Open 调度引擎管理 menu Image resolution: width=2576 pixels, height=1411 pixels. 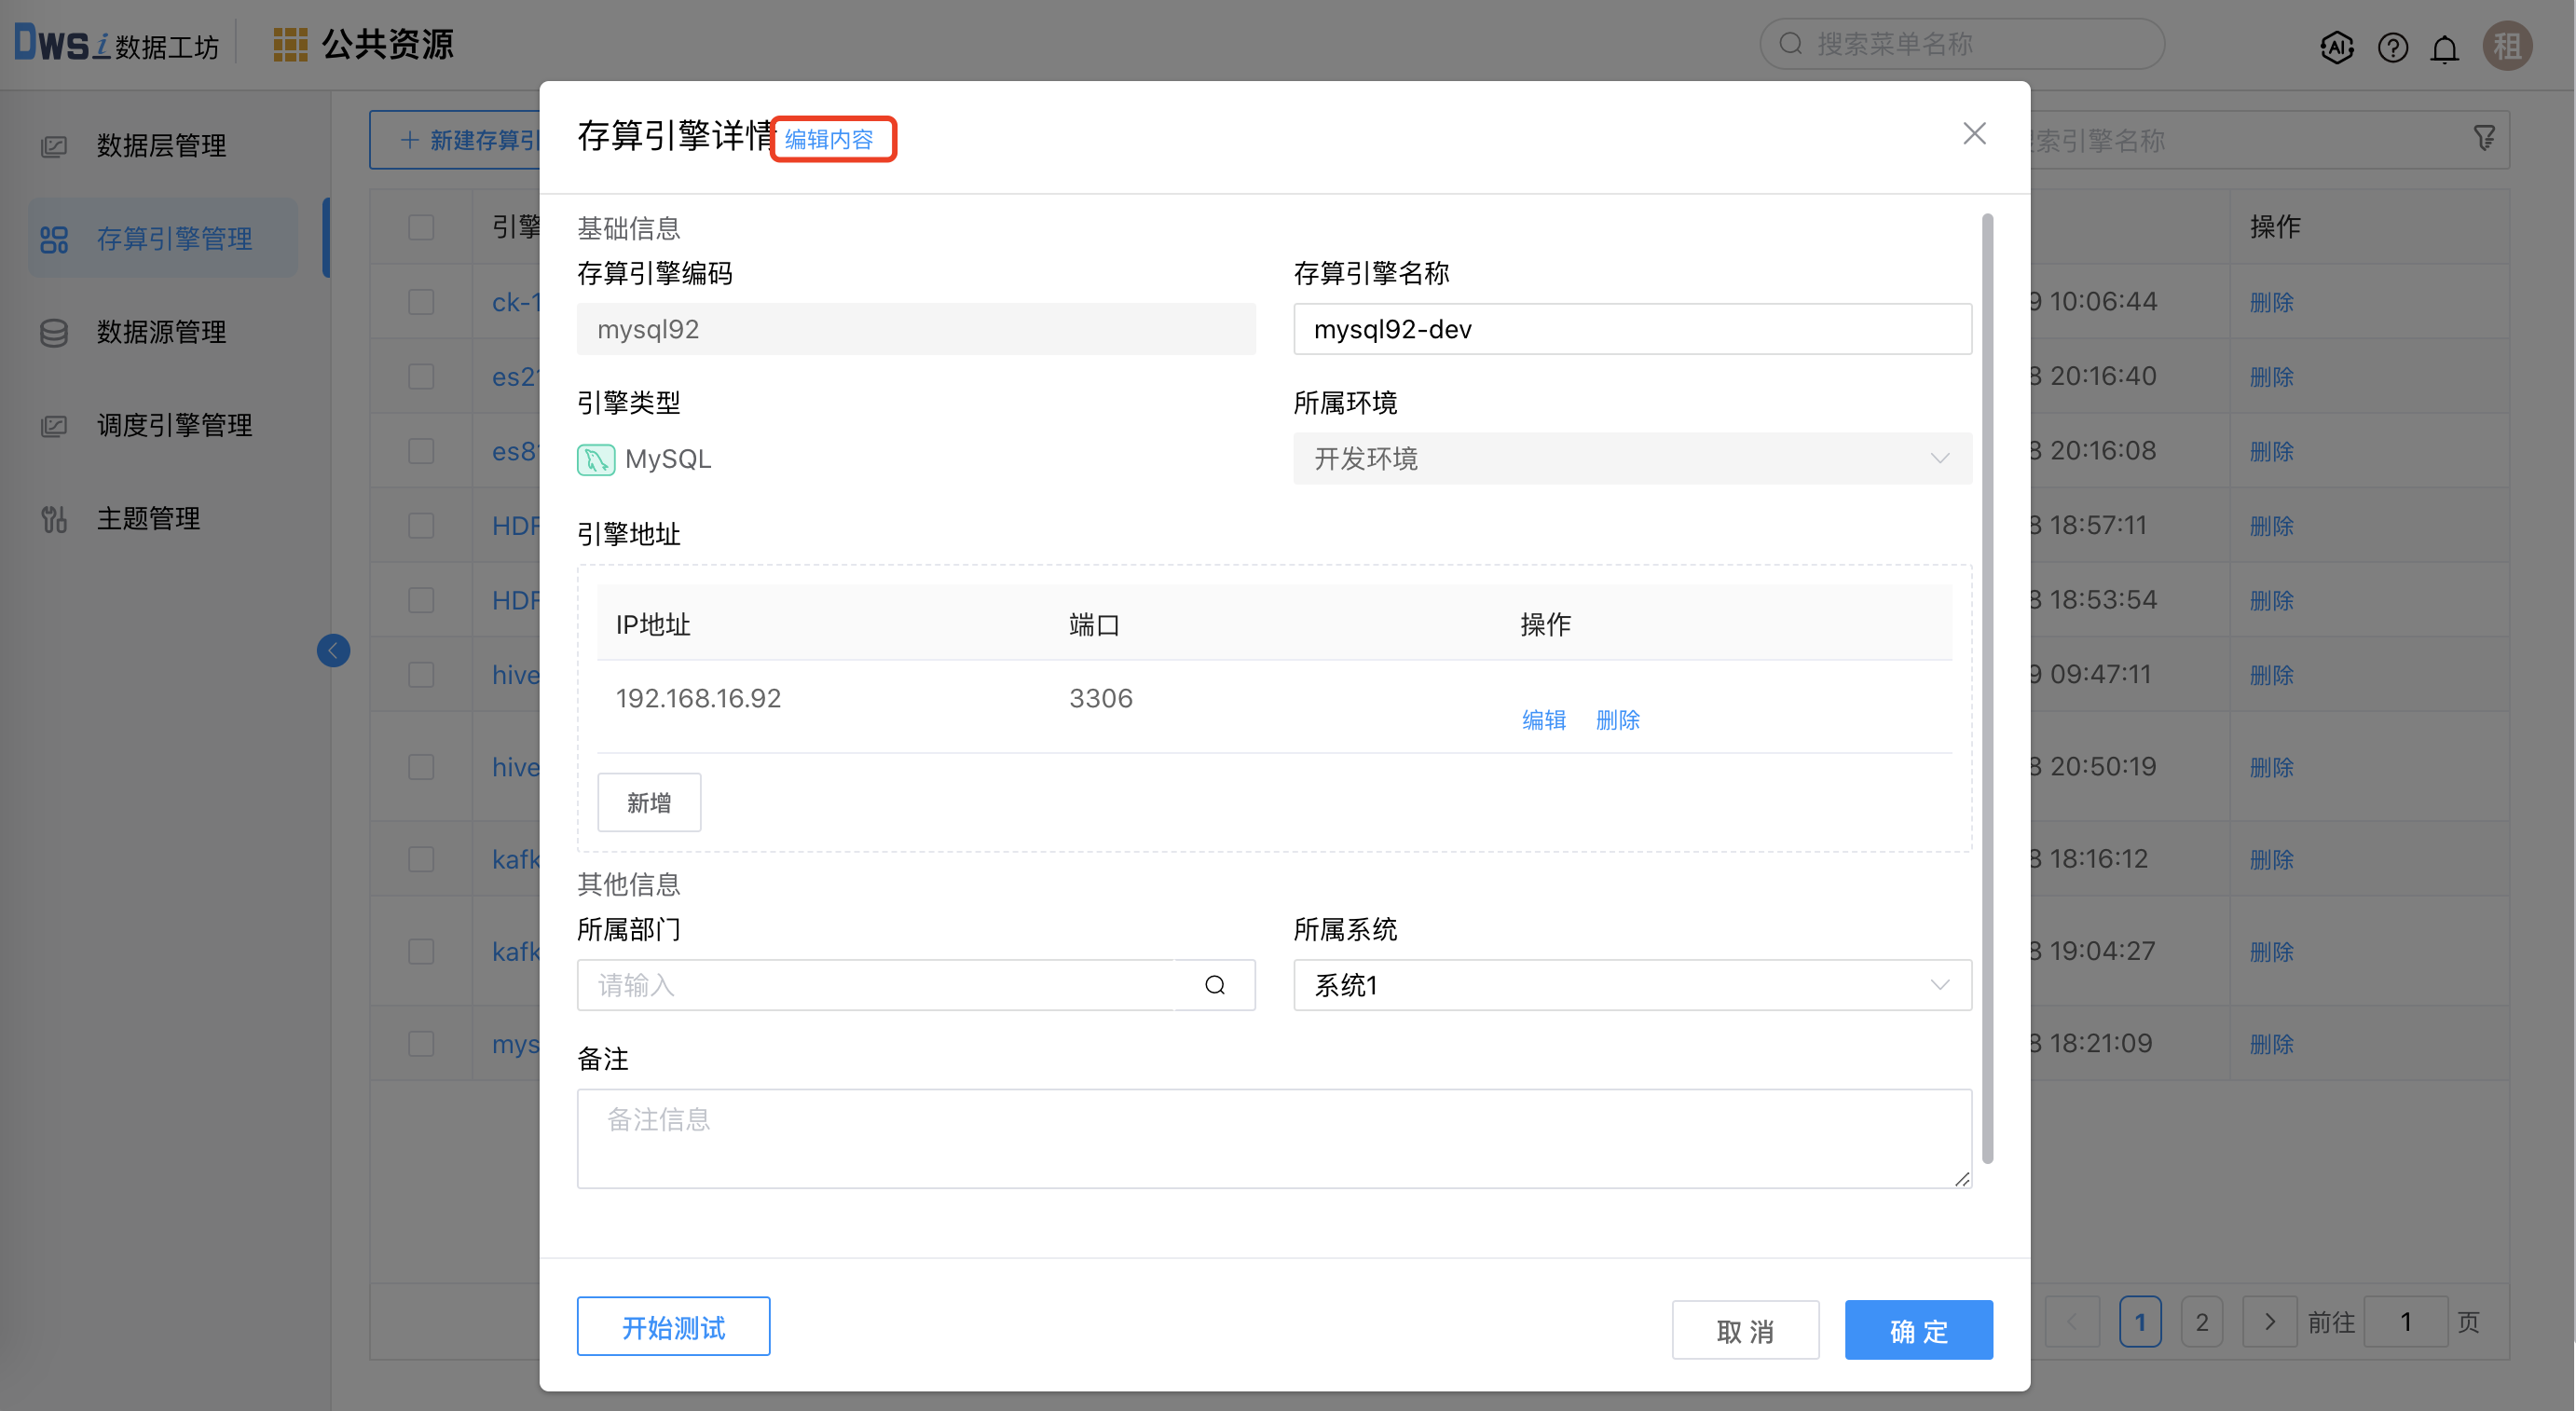click(163, 425)
